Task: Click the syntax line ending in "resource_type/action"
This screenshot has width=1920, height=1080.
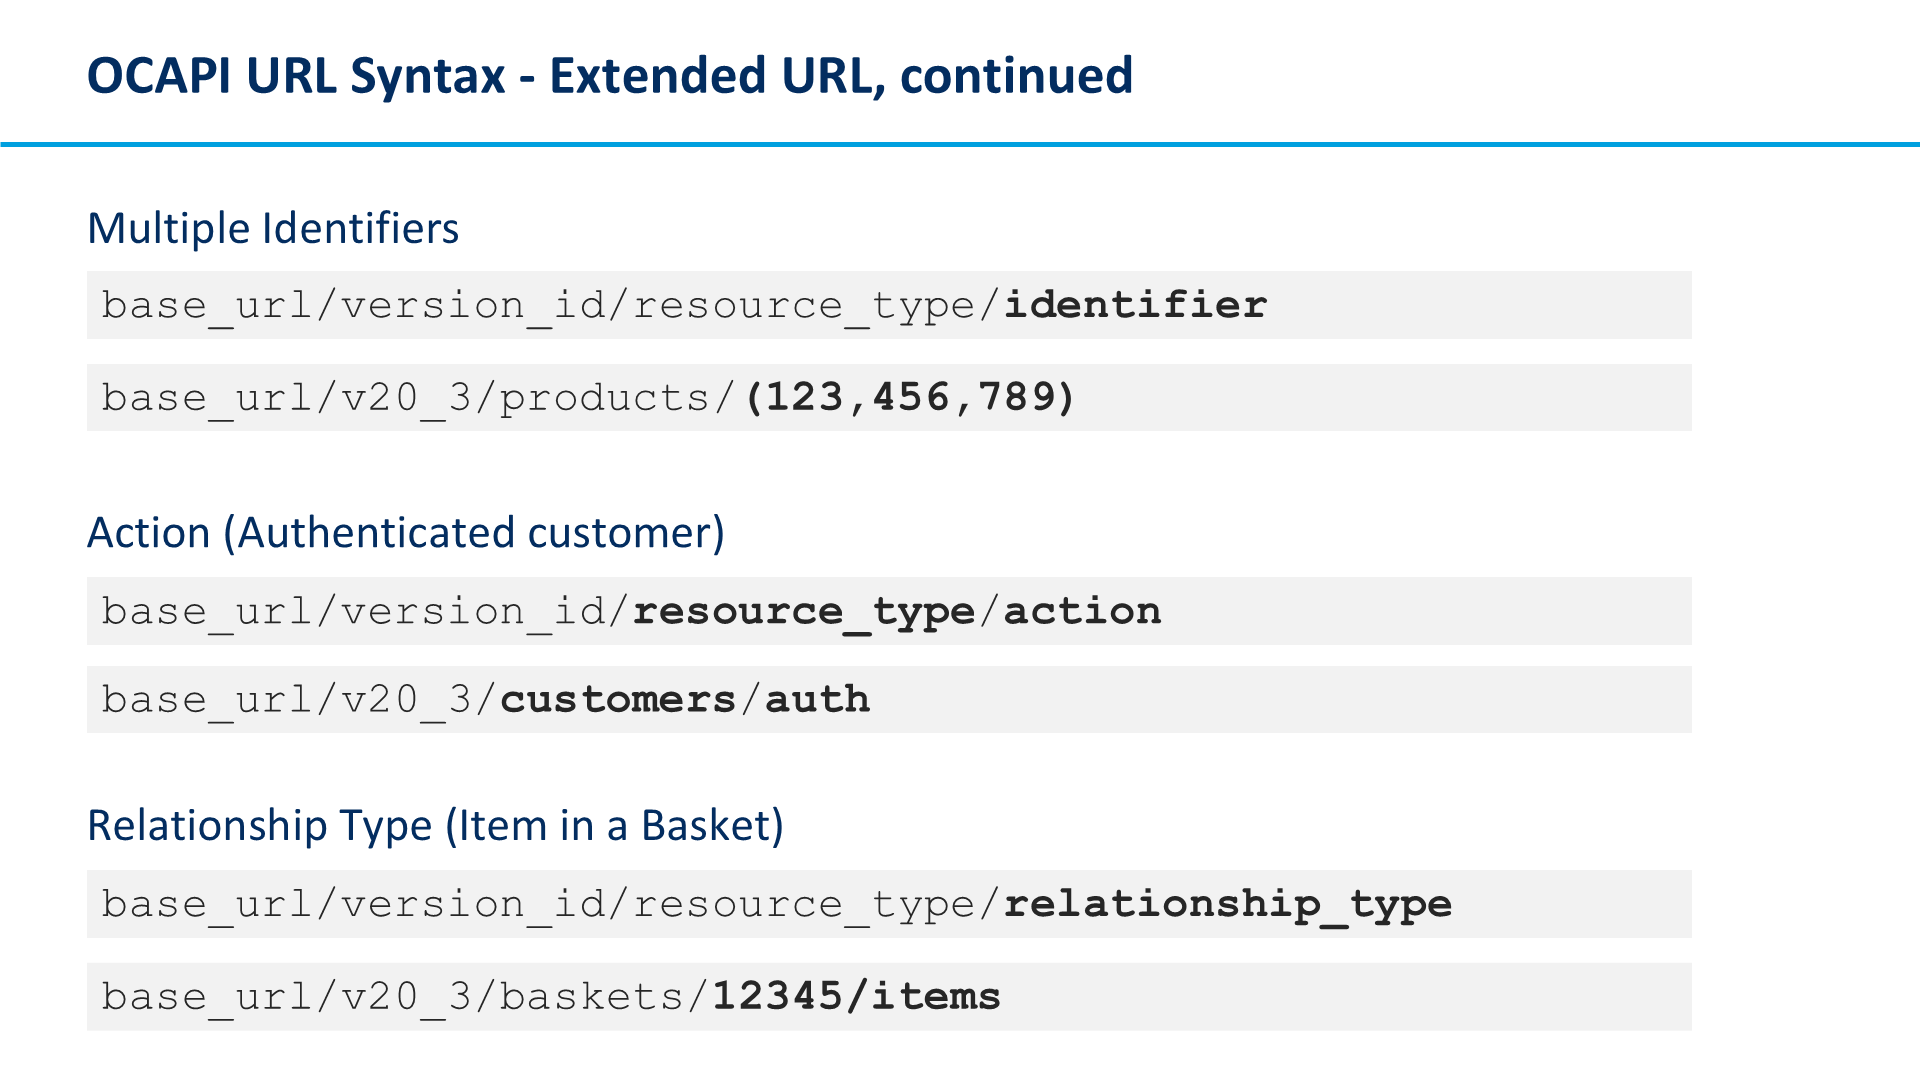Action: click(x=889, y=611)
